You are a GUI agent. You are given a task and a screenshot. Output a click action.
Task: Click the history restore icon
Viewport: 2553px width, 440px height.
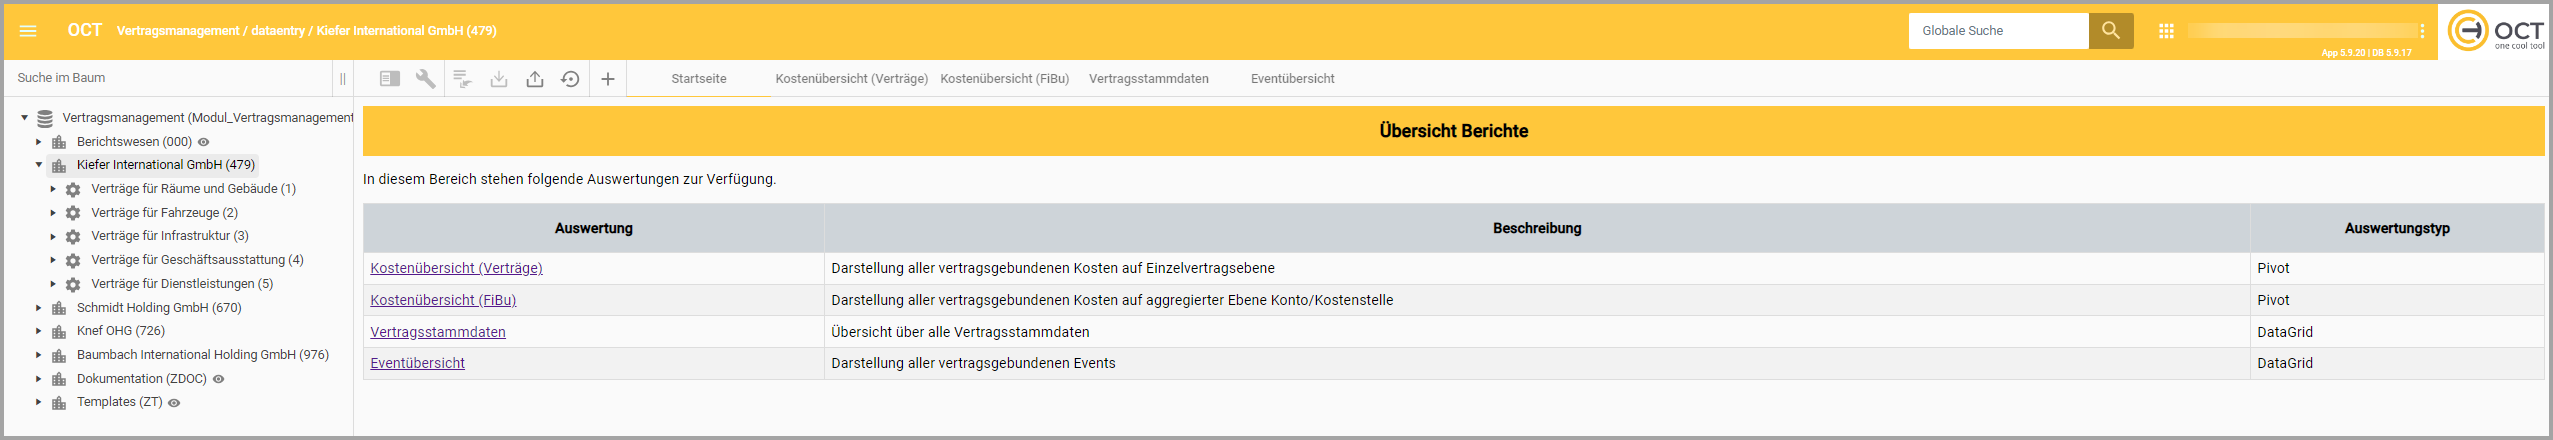[570, 79]
